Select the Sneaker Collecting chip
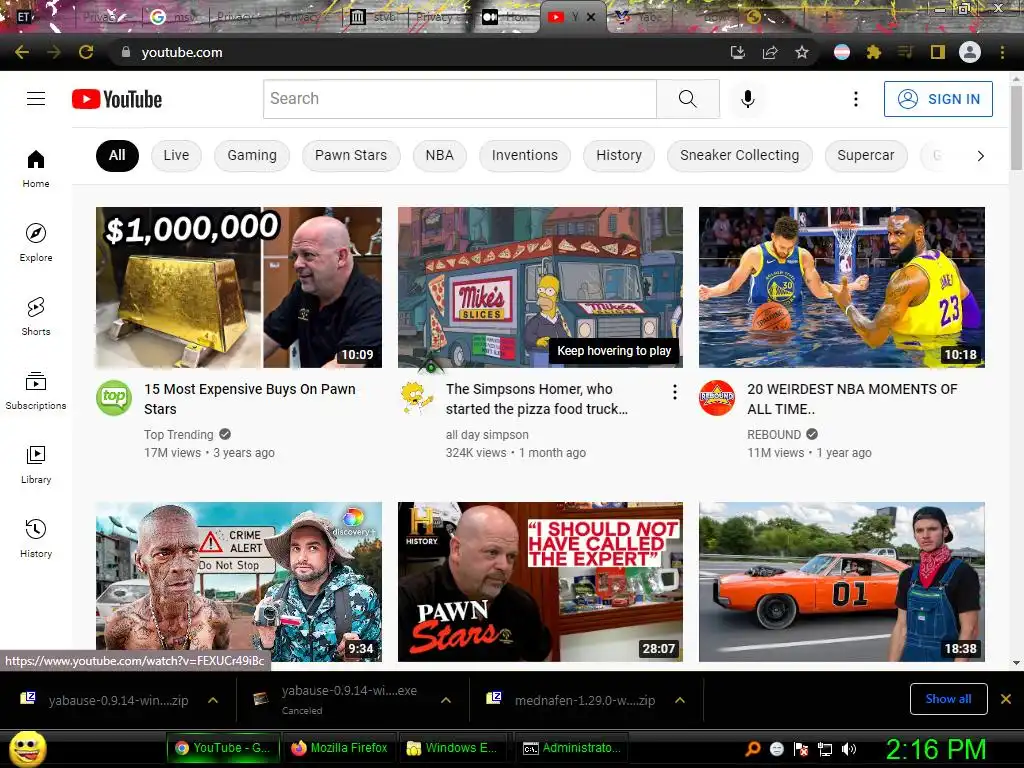 [x=740, y=155]
